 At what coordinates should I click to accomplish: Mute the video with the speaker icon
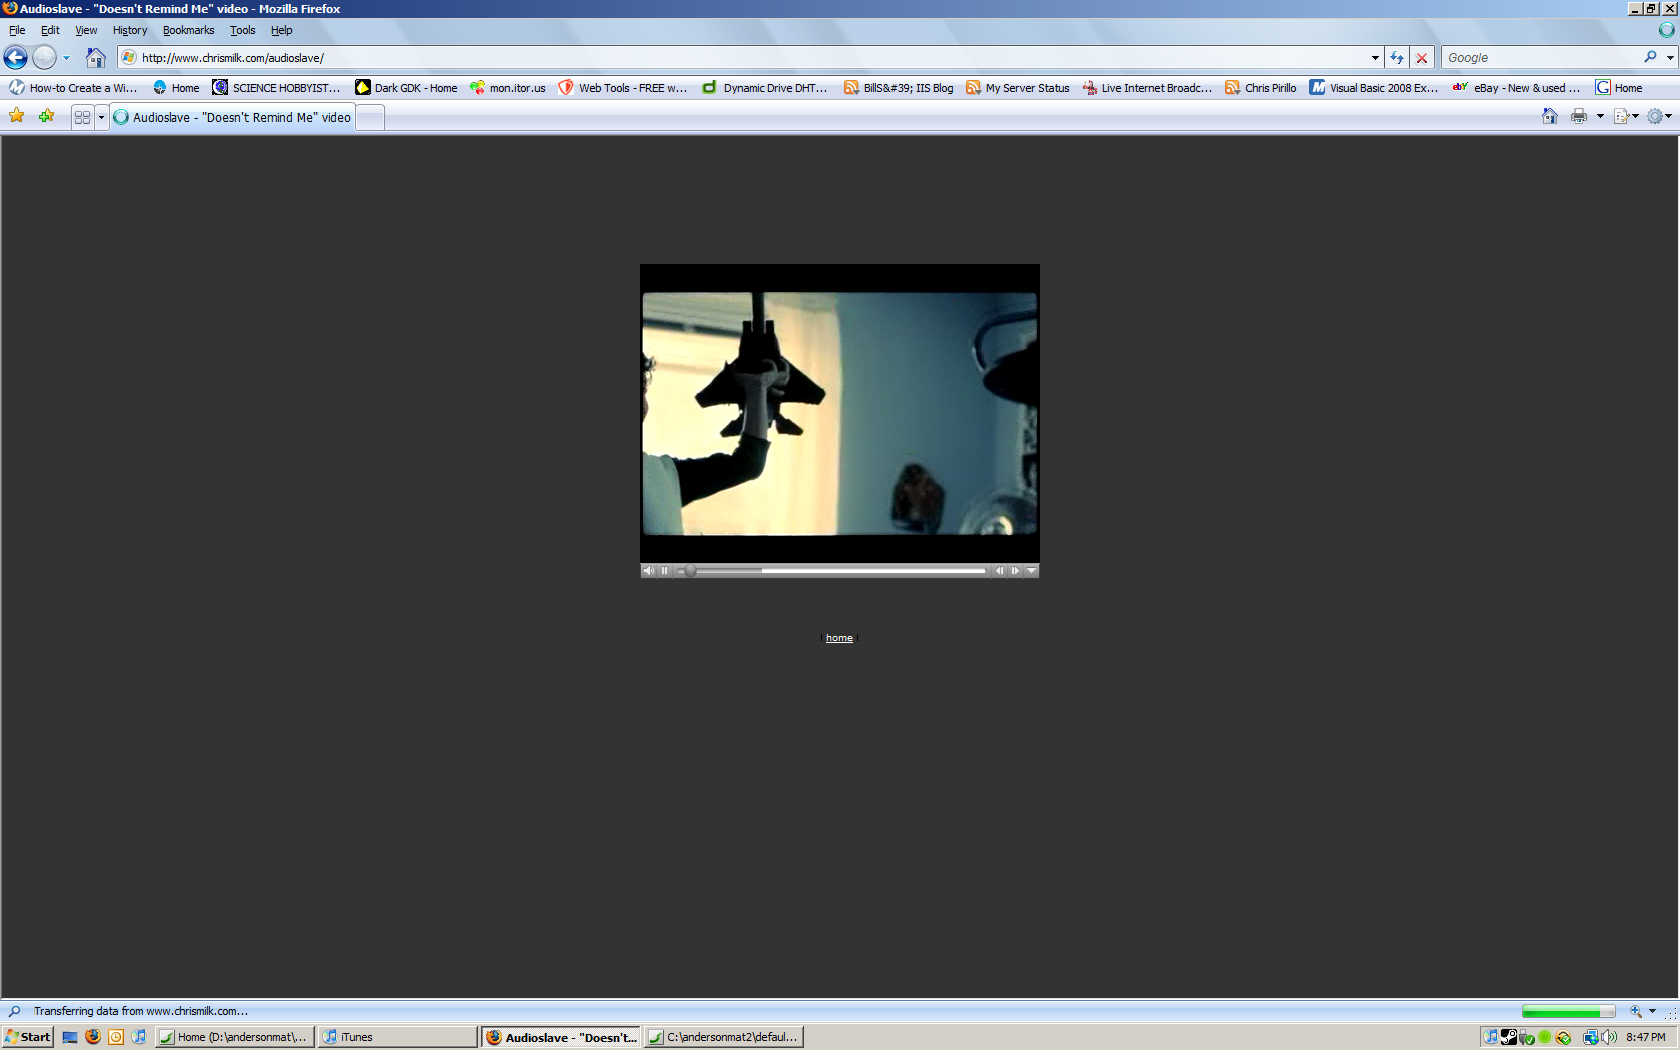(x=648, y=571)
